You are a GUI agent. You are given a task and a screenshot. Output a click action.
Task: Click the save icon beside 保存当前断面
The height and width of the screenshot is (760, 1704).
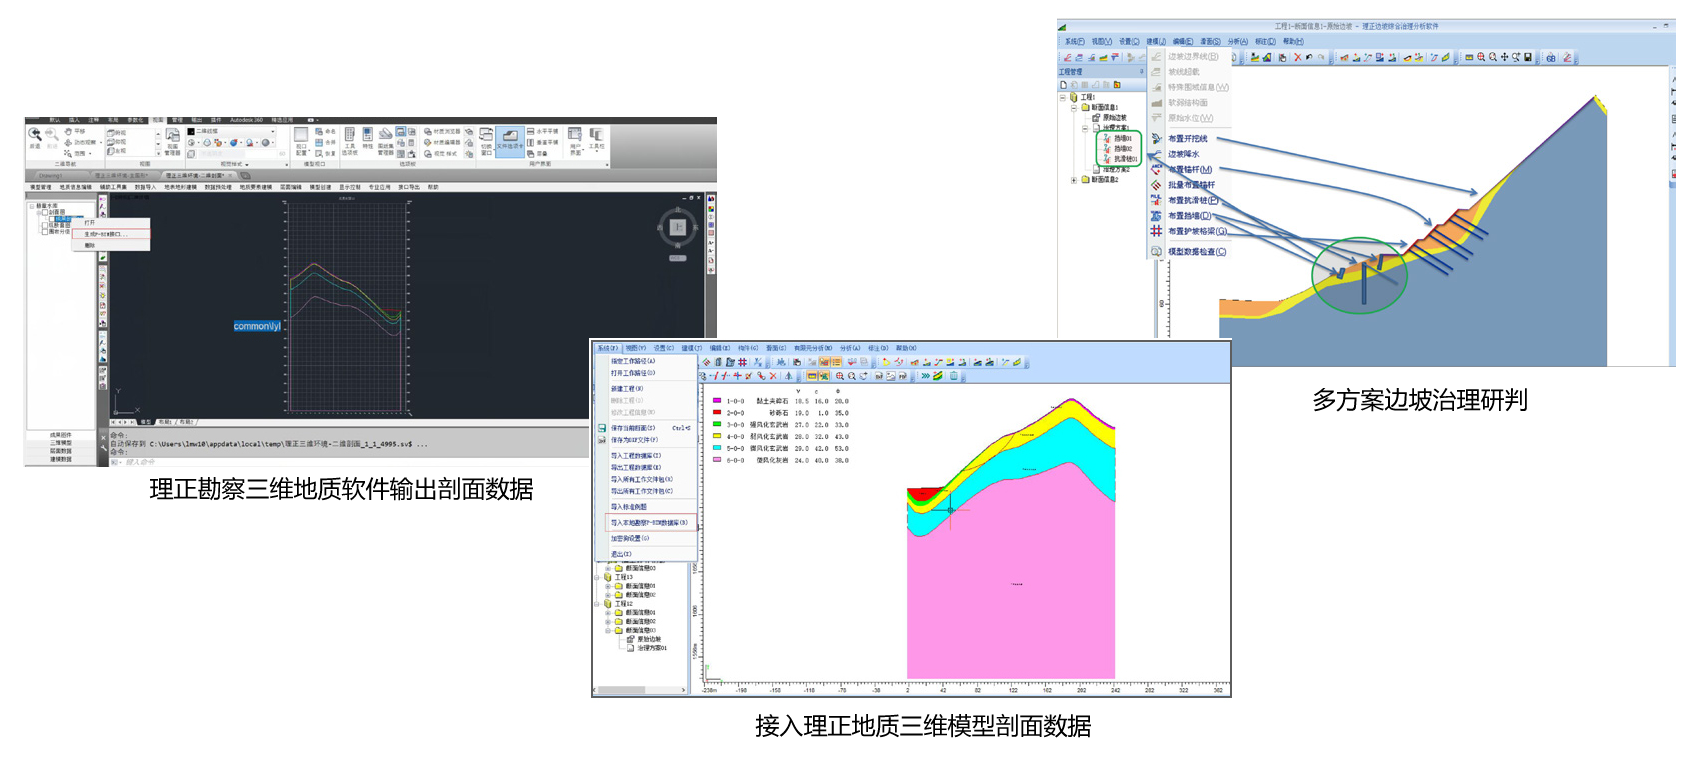pyautogui.click(x=602, y=428)
